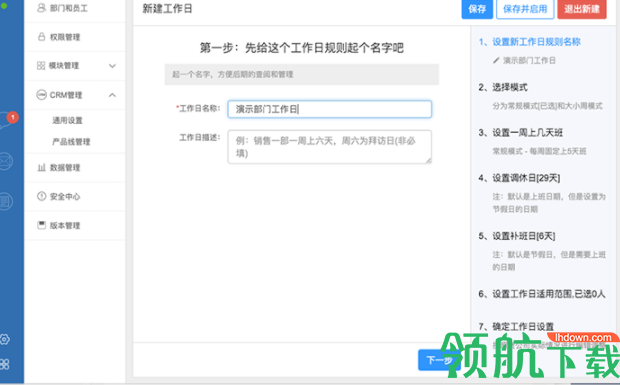Go to step 2 选择模式
Viewport: 620px width, 385px height.
coord(503,87)
